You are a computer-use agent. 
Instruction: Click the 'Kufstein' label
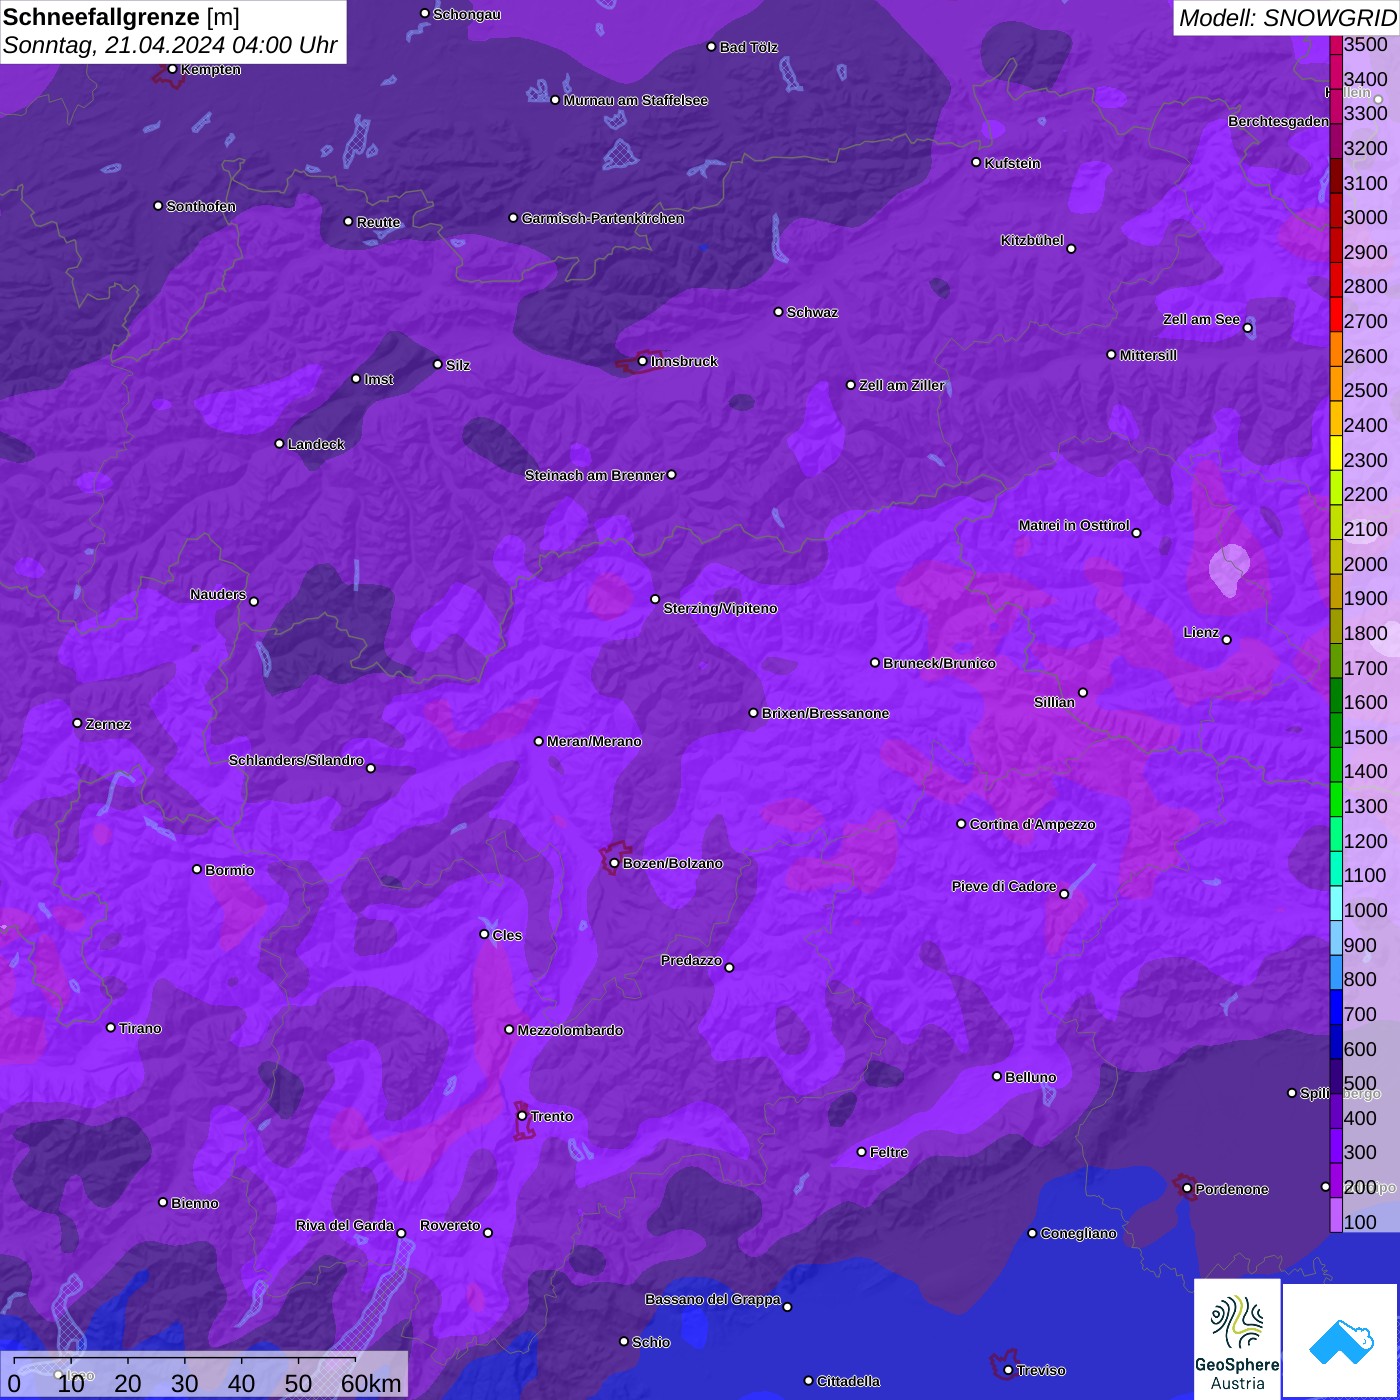click(1012, 163)
